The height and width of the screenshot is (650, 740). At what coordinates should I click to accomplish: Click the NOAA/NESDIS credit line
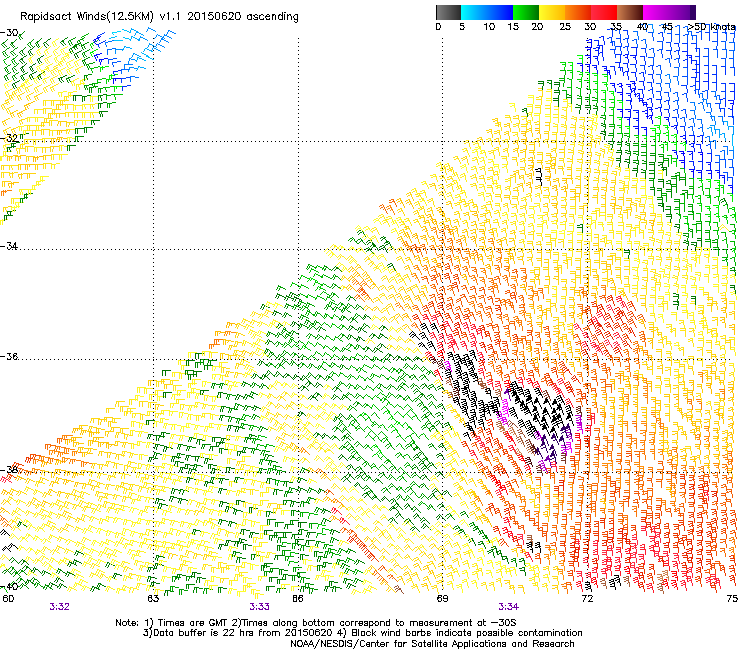pyautogui.click(x=432, y=644)
